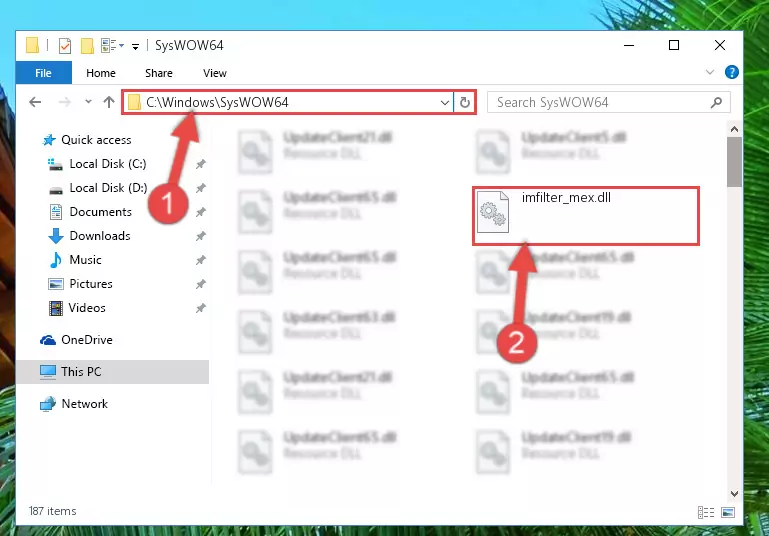
Task: Open Pictures in the navigation pane
Action: [x=80, y=284]
